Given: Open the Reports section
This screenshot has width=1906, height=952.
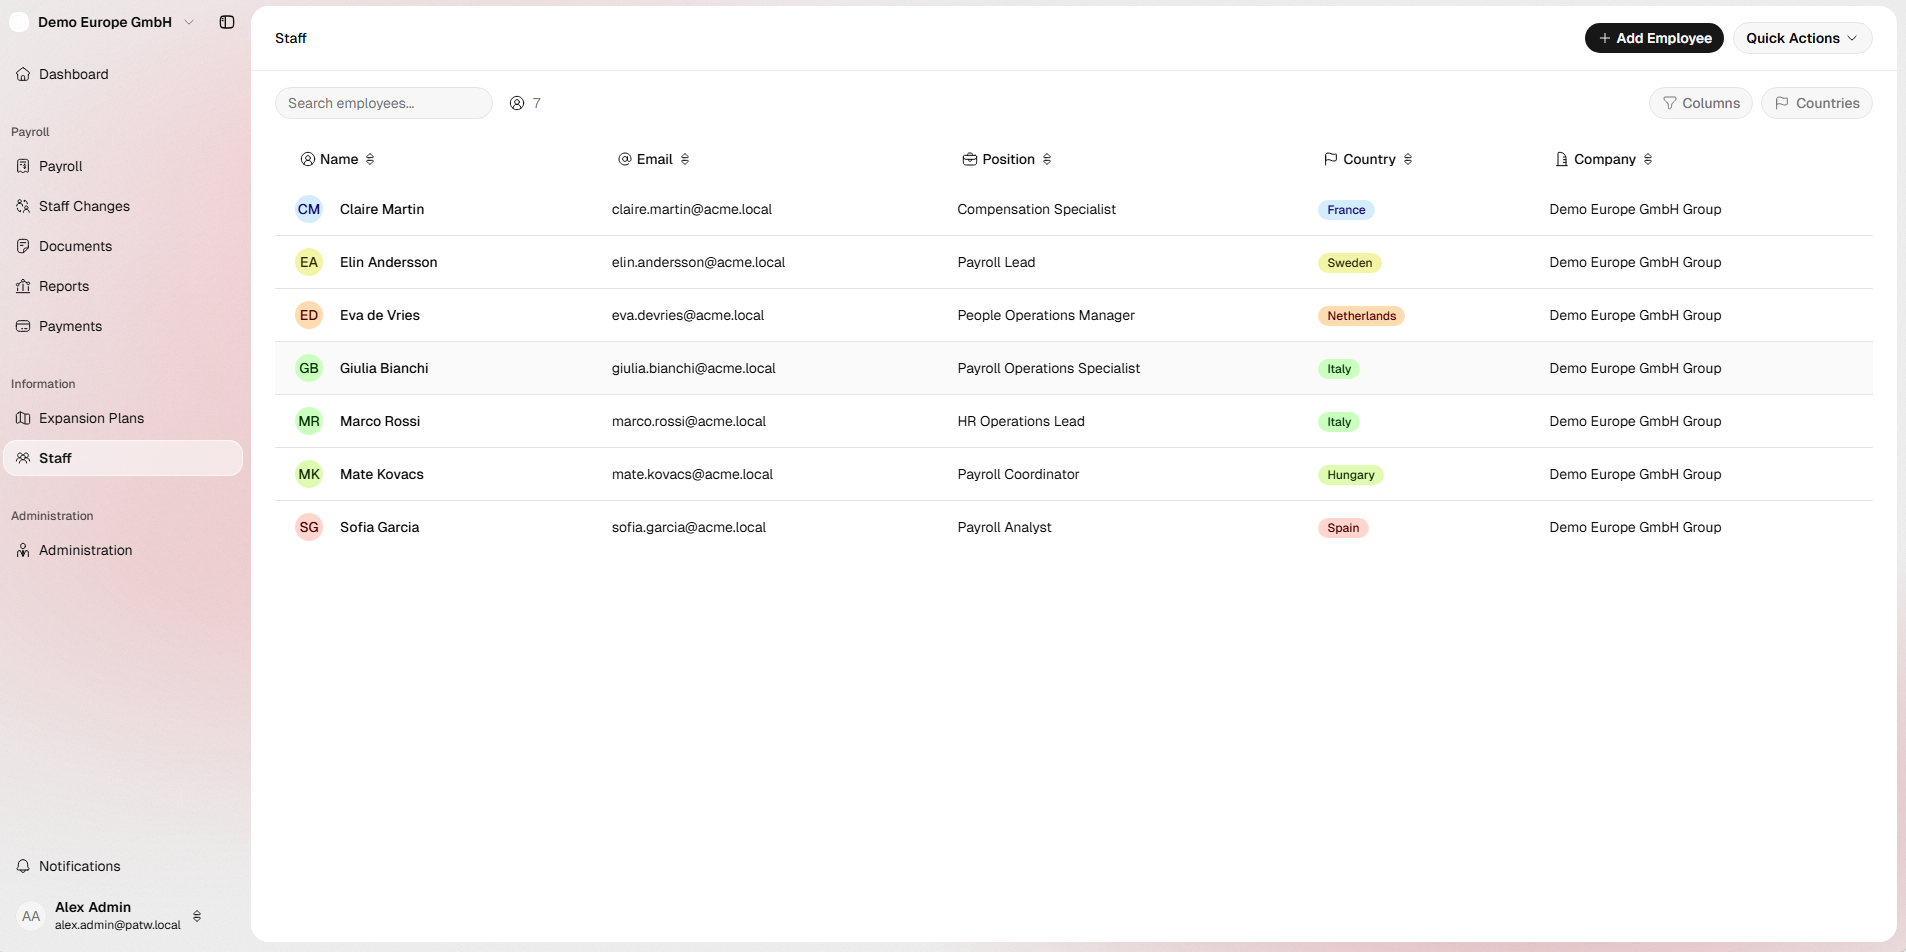Looking at the screenshot, I should 123,286.
